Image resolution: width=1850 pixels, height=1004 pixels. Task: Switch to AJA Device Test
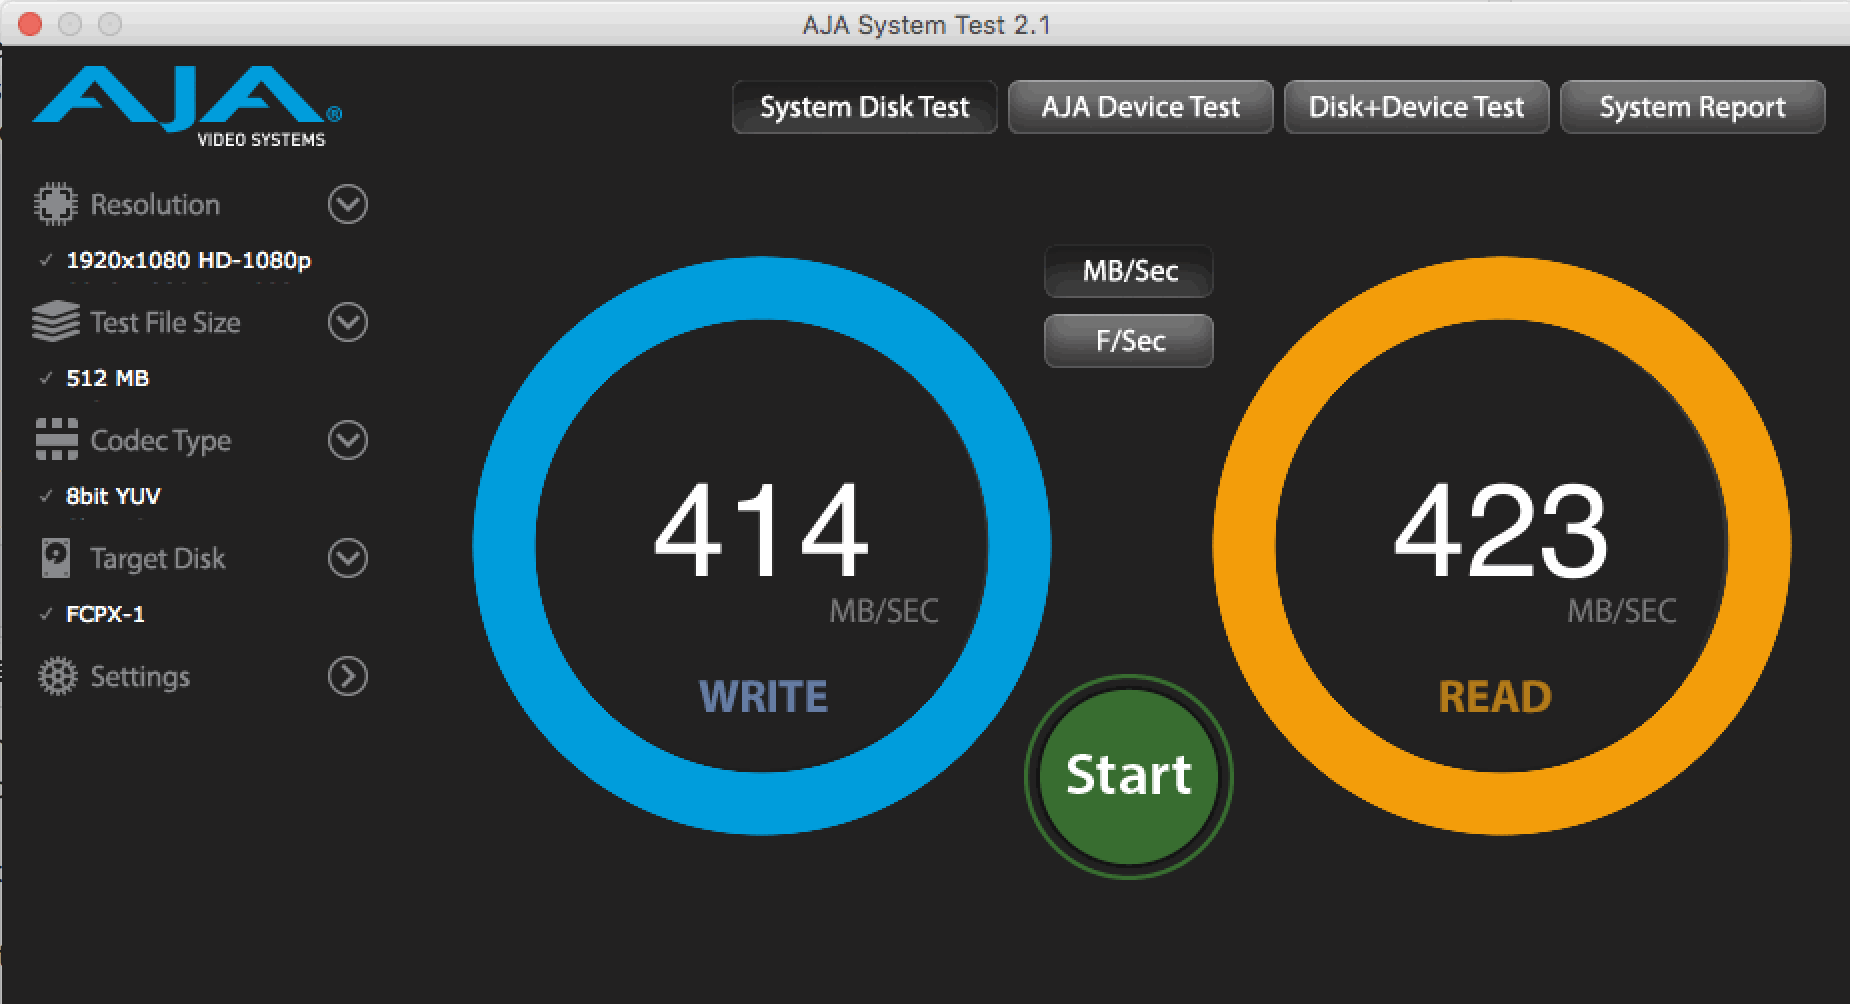1140,107
